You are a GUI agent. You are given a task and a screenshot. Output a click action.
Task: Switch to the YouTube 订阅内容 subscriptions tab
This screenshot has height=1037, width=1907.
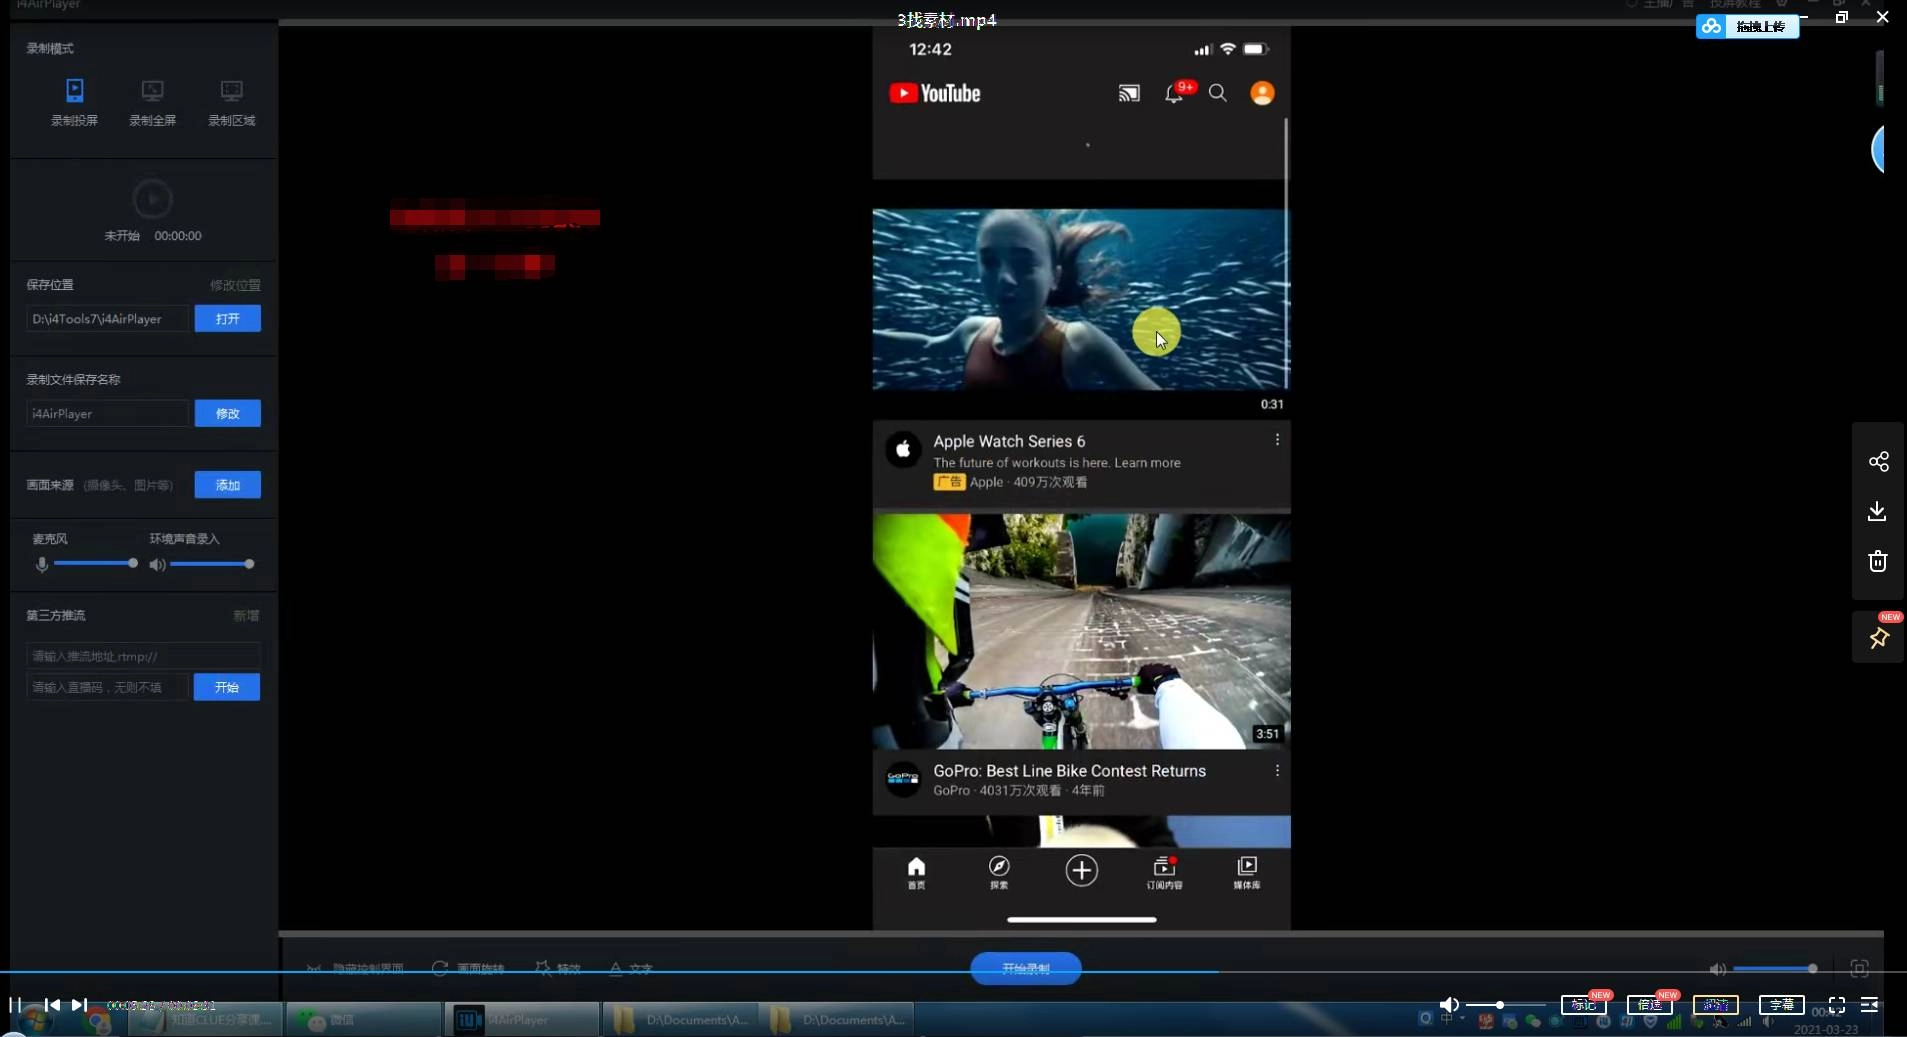[x=1163, y=872]
